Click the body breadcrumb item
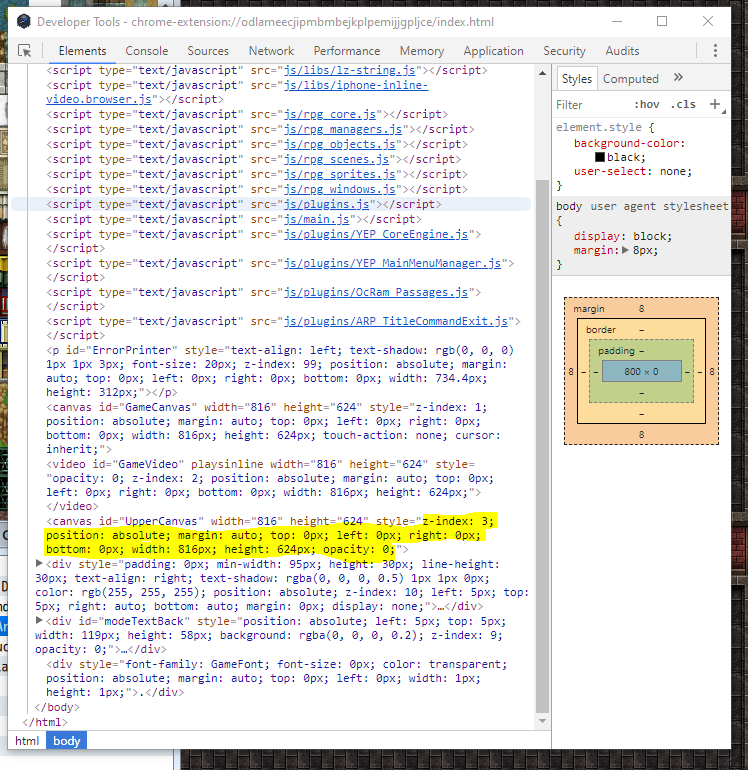This screenshot has height=770, width=748. coord(66,741)
